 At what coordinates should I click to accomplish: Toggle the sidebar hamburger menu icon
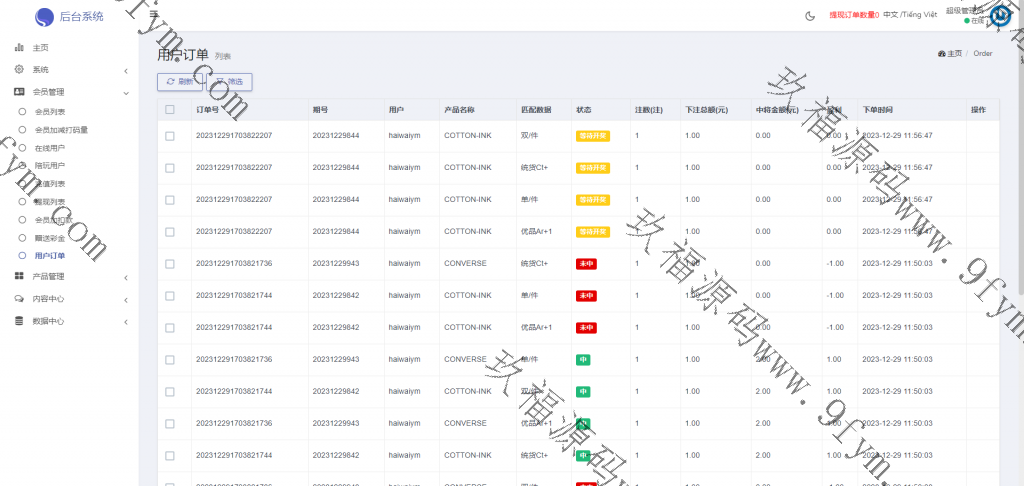pos(152,15)
